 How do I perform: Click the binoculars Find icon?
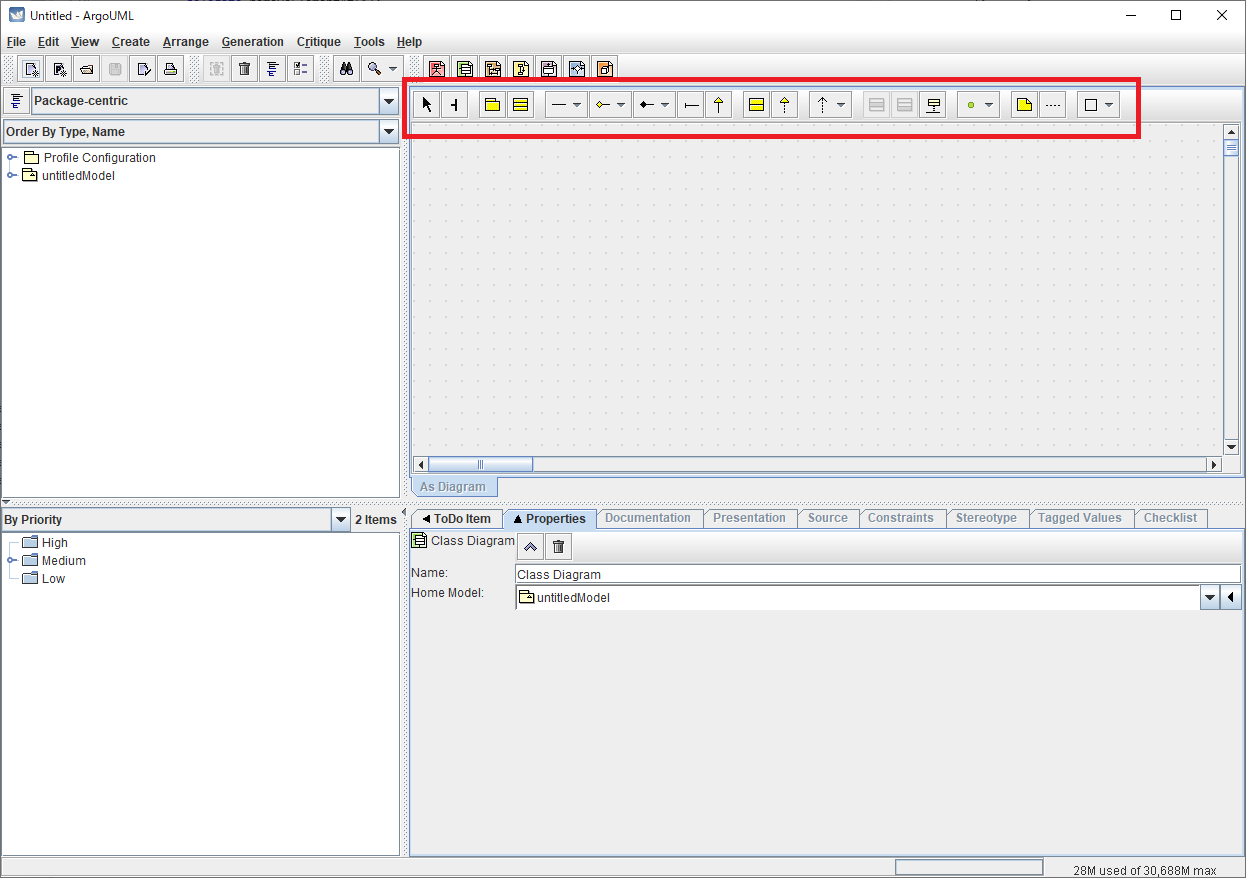[346, 69]
